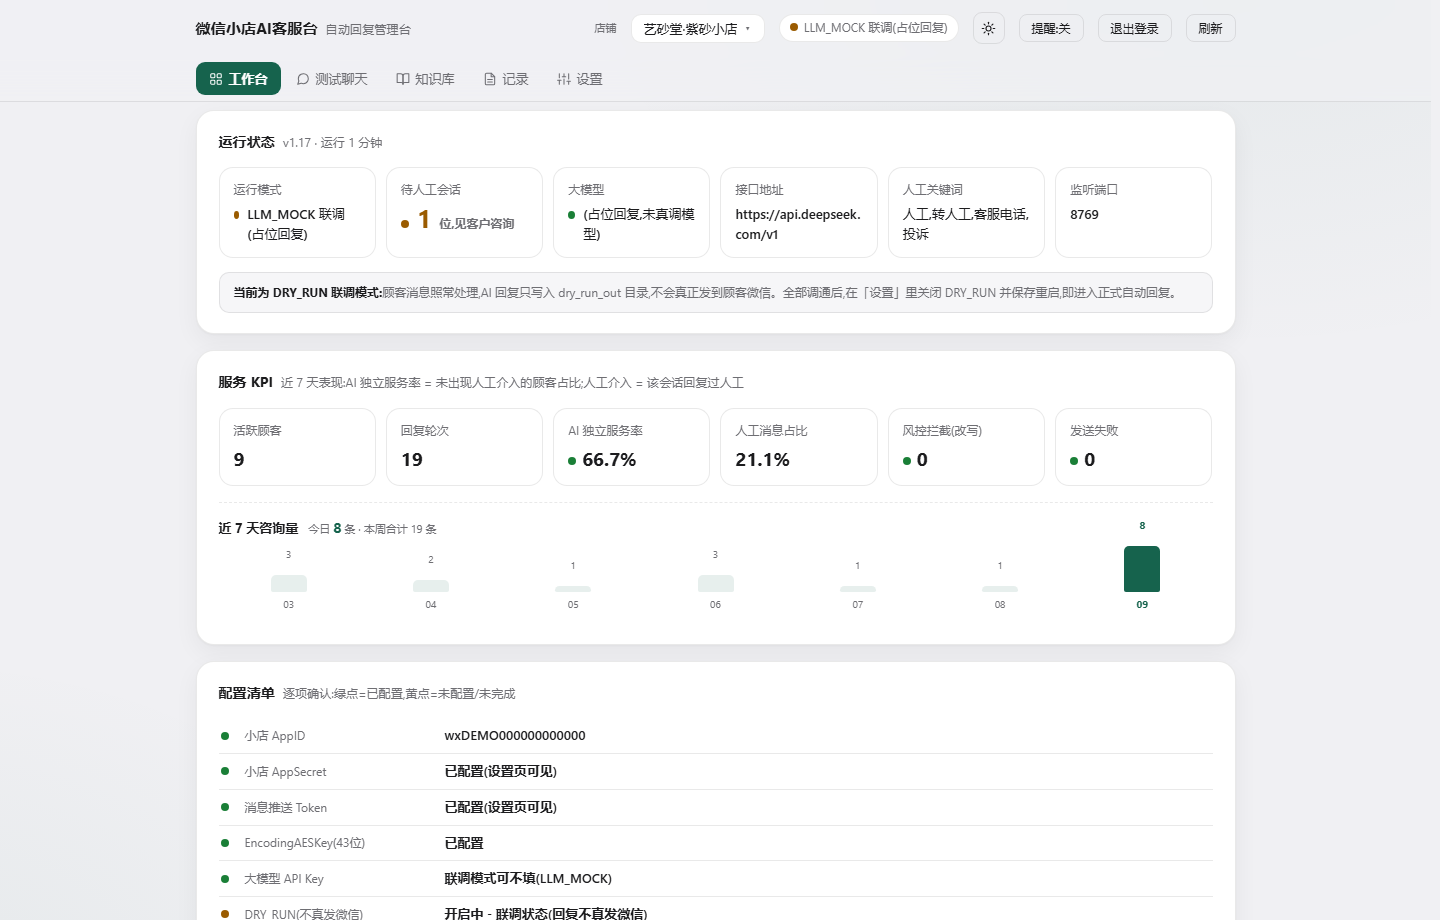Viewport: 1440px width, 920px height.
Task: Select the chart bar for day 05
Action: [x=573, y=589]
